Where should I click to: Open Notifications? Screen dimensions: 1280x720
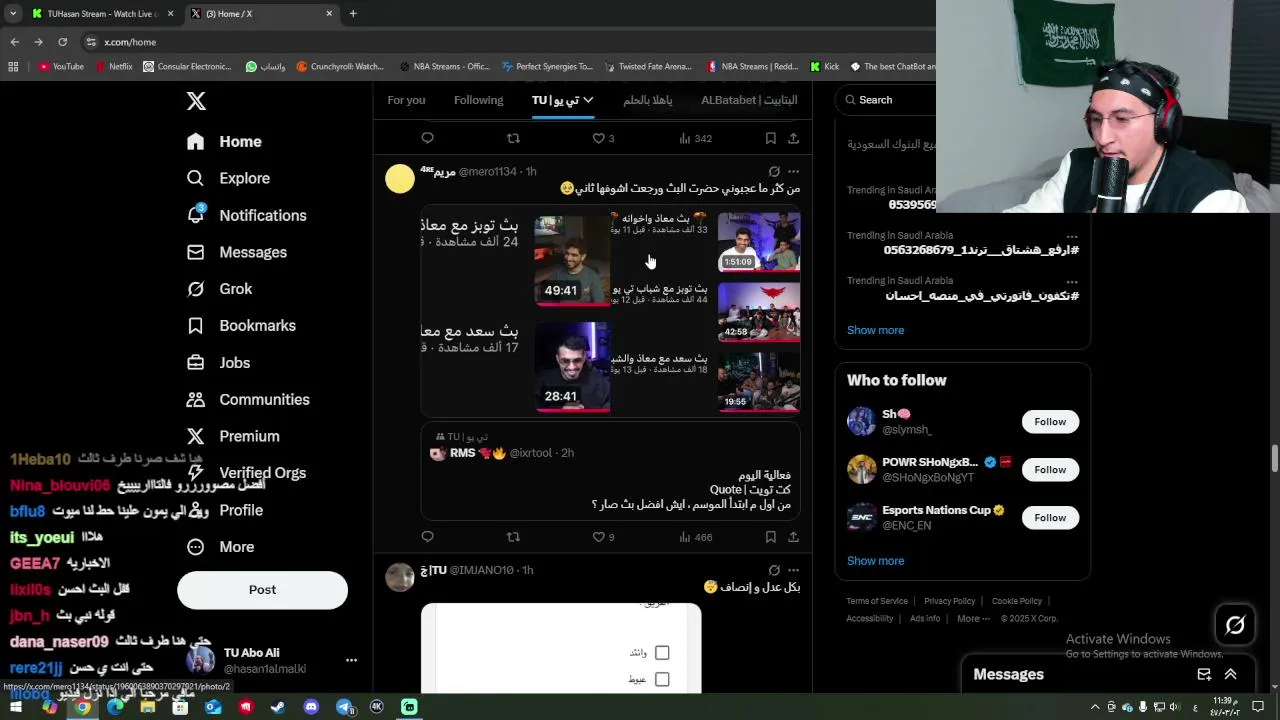pyautogui.click(x=246, y=215)
